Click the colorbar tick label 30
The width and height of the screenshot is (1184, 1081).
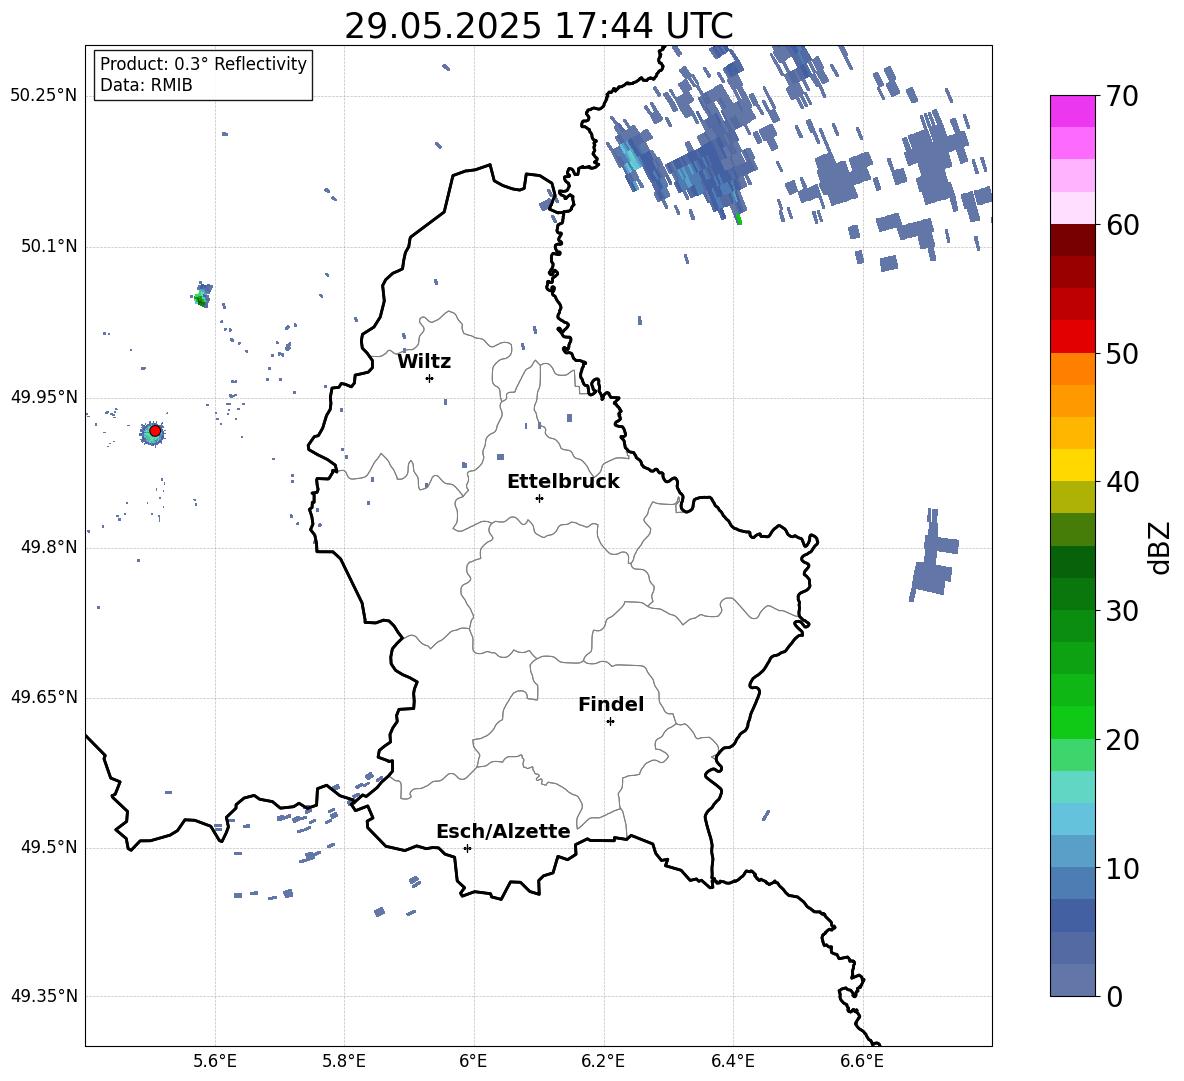tap(1122, 611)
